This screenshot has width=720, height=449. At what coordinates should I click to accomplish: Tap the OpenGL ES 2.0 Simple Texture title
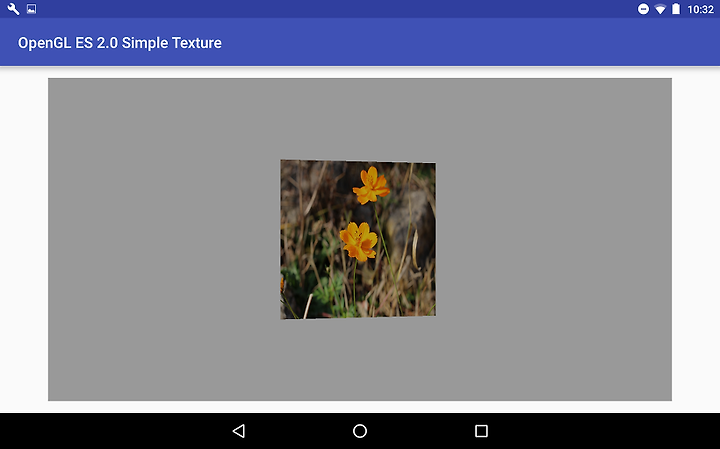click(x=119, y=43)
